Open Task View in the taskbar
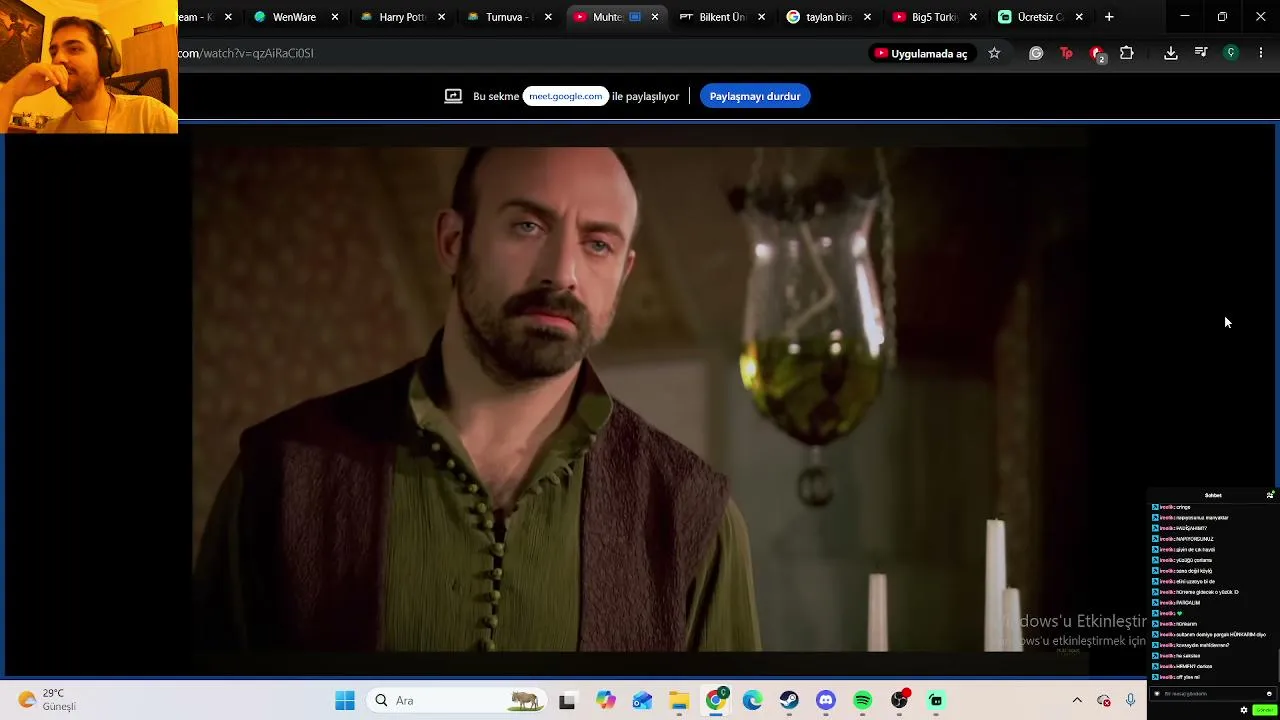The height and width of the screenshot is (720, 1280). click(x=567, y=701)
